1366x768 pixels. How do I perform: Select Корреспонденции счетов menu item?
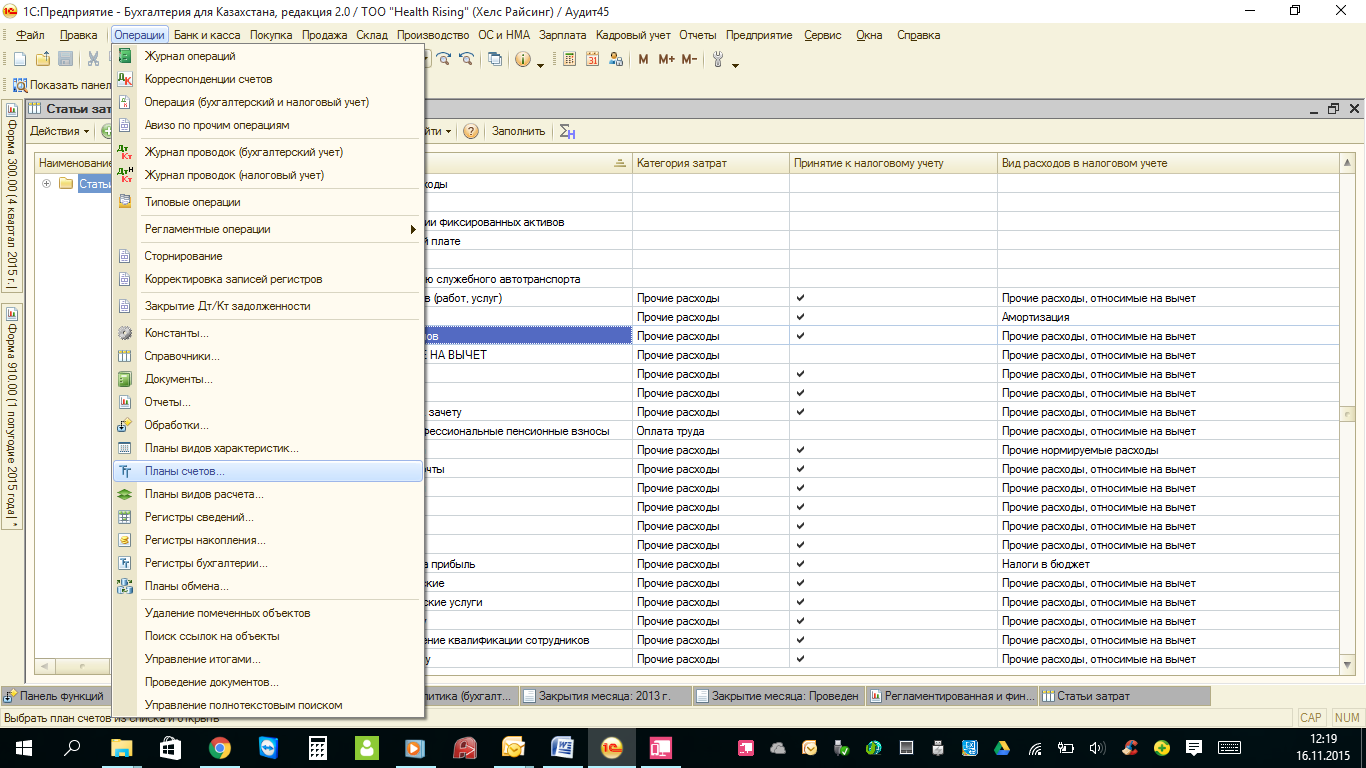(268, 79)
